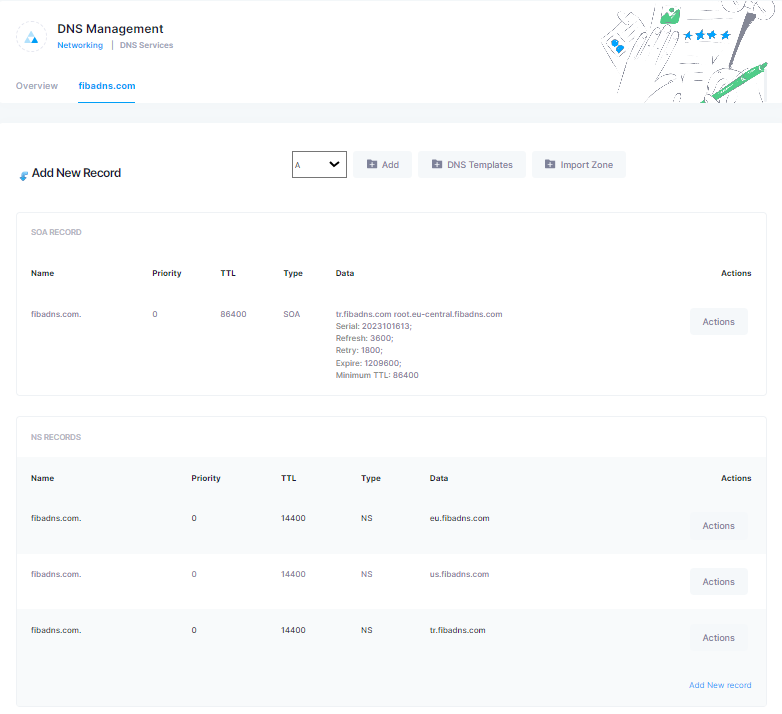Screen dimensions: 782x714
Task: Click the tr.fibadns.com NS data cell
Action: (457, 630)
